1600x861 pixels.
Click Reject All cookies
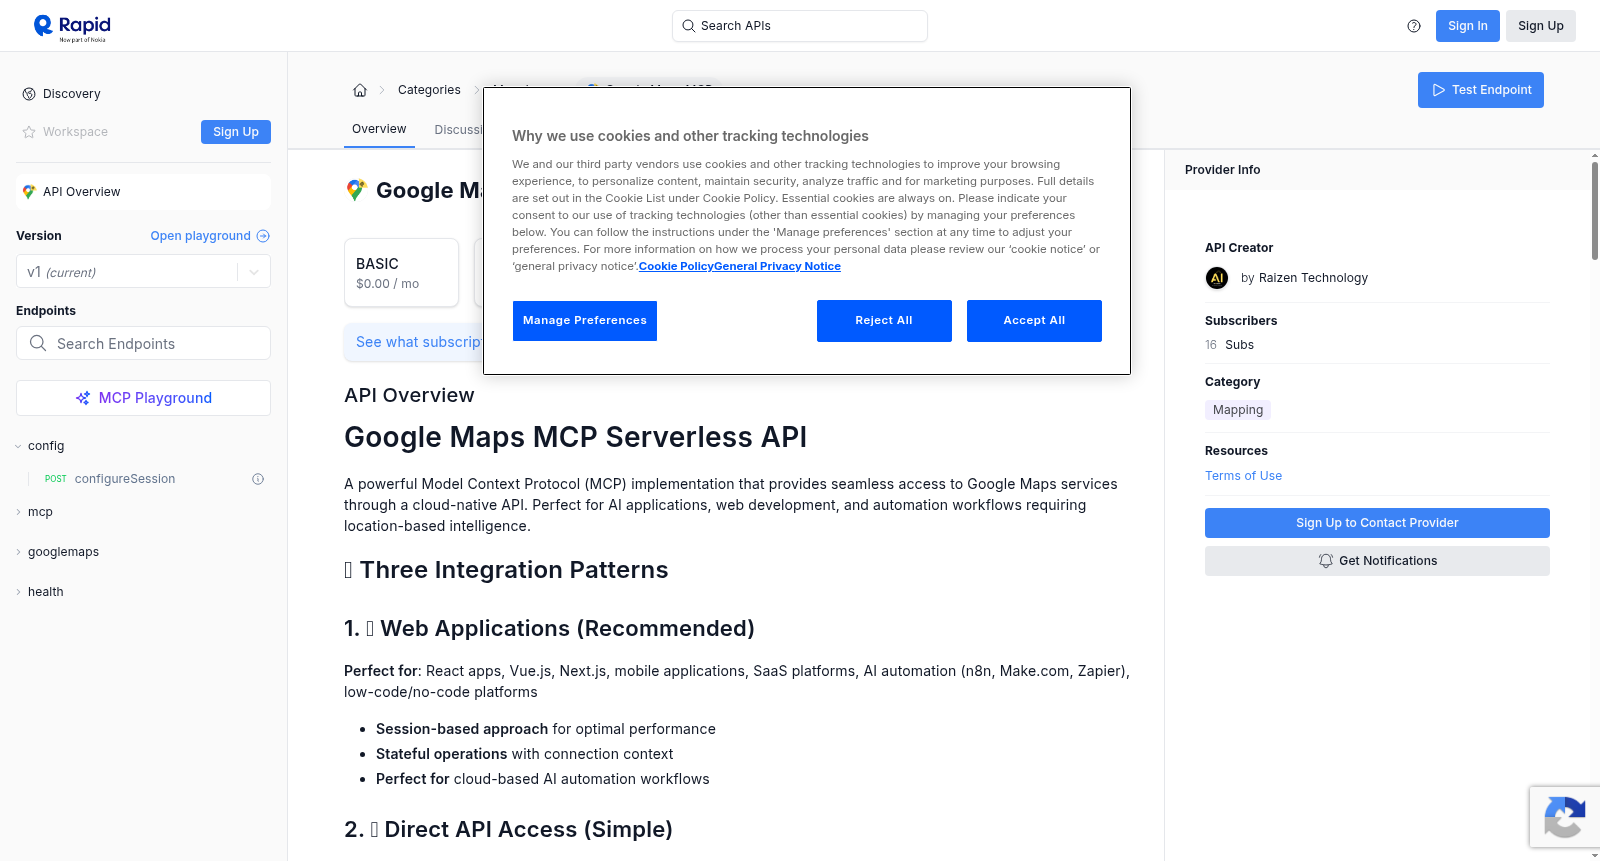click(884, 321)
